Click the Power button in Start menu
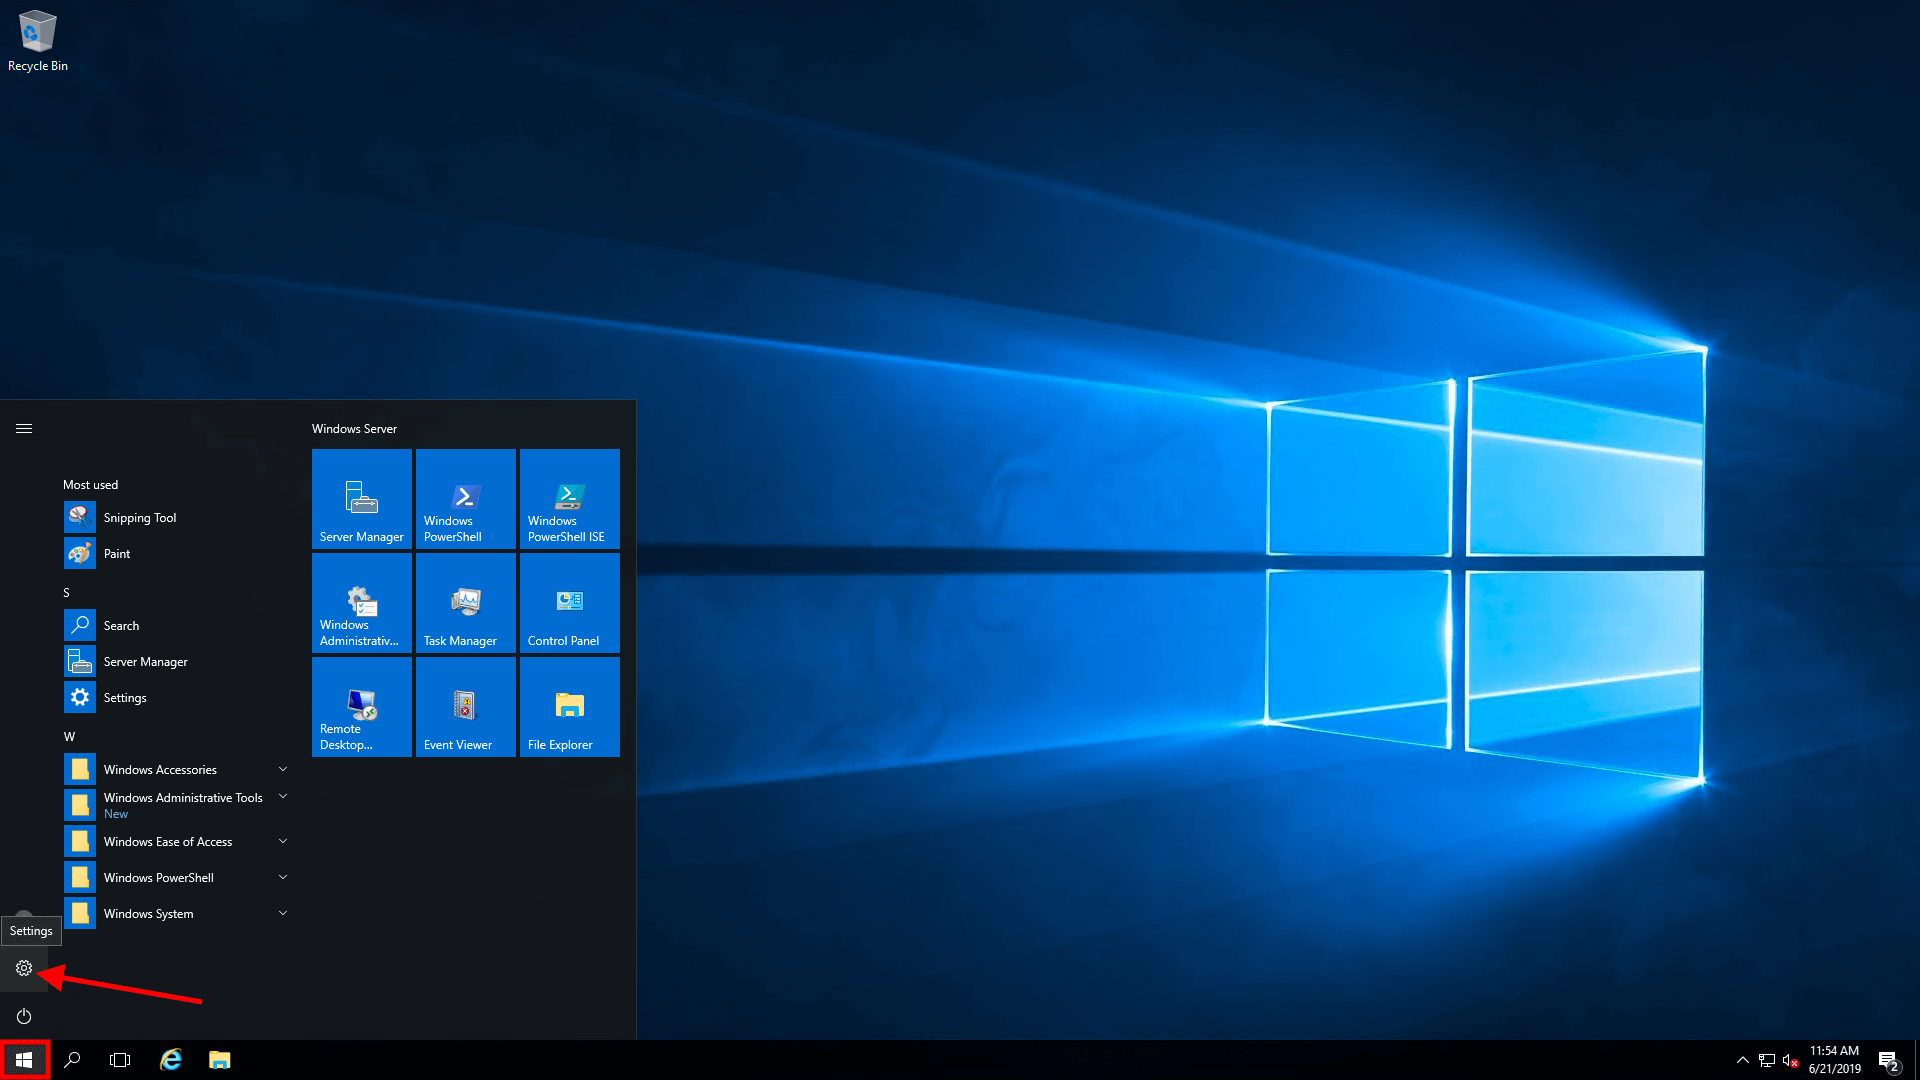Viewport: 1920px width, 1080px height. coord(24,1016)
